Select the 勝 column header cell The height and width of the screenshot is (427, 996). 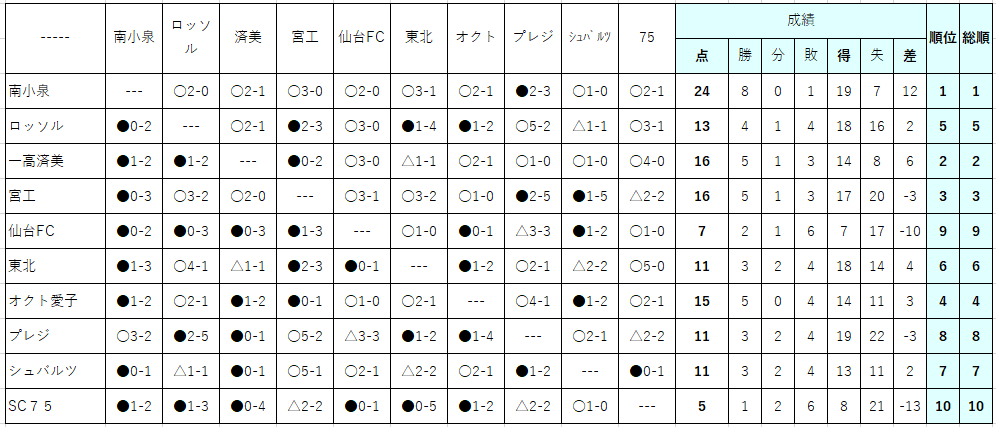click(744, 56)
